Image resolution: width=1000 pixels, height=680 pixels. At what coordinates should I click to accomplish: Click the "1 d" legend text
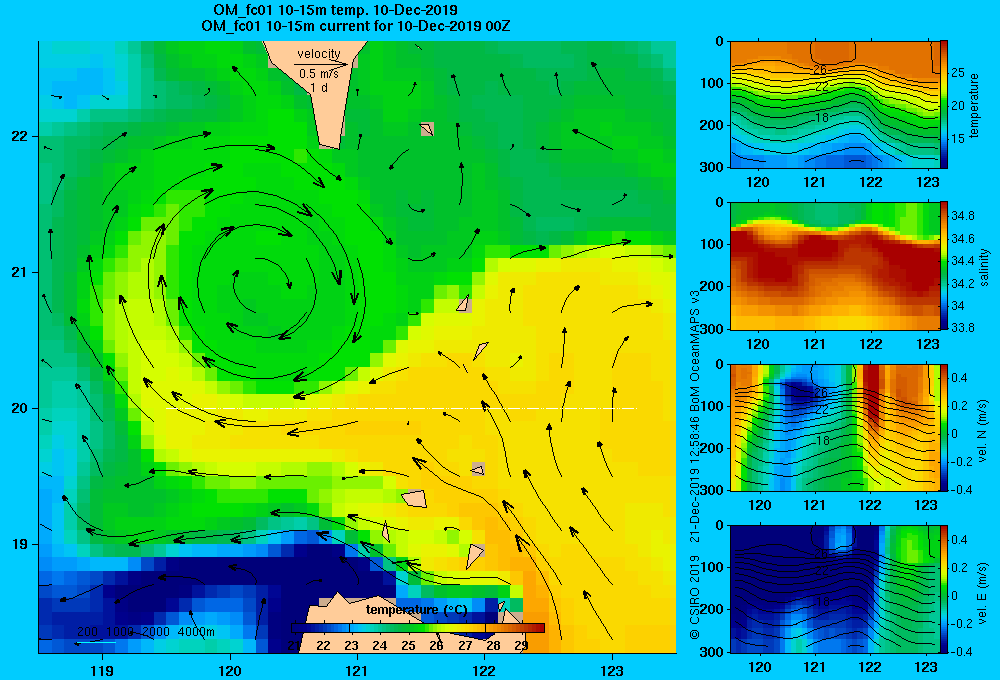point(319,87)
